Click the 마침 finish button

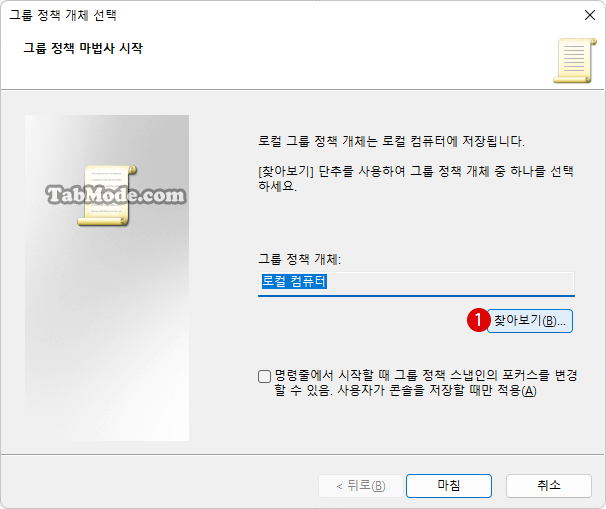click(x=449, y=485)
